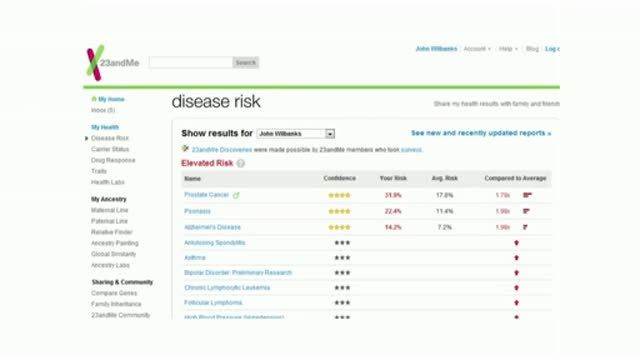Image resolution: width=640 pixels, height=360 pixels.
Task: Click the comparison bar icon in the Psoriasis row
Action: pyautogui.click(x=526, y=211)
